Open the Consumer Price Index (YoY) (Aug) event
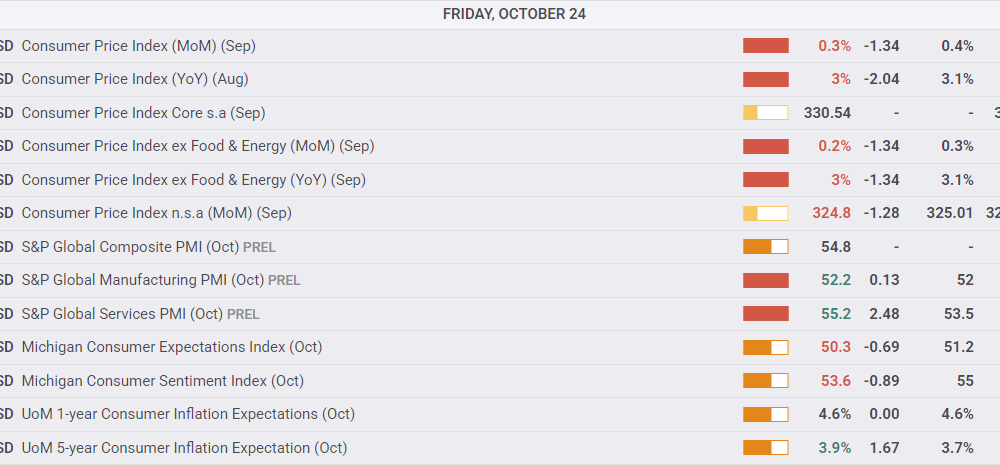Screen dimensions: 1000x465 click(x=134, y=79)
